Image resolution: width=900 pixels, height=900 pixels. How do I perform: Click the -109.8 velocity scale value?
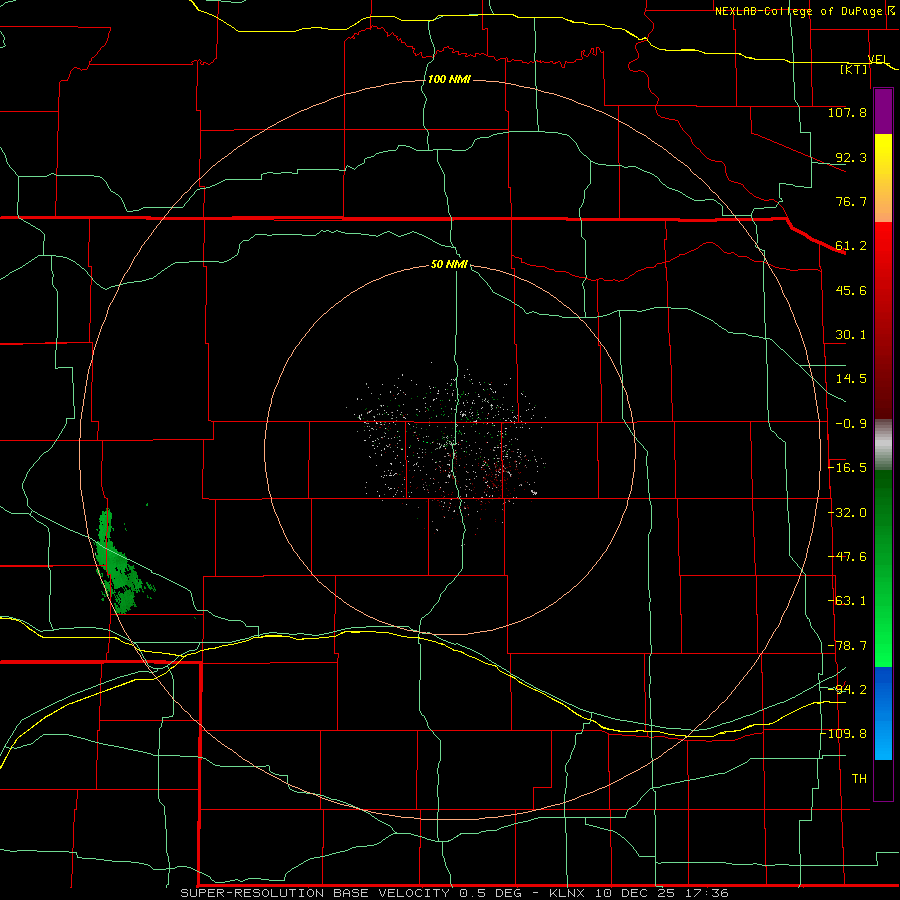tap(845, 734)
